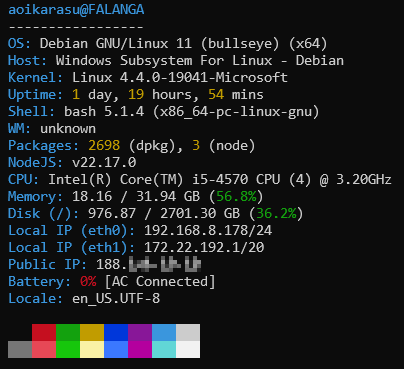Click the dark red color block
Image resolution: width=404 pixels, height=369 pixels.
(44, 332)
